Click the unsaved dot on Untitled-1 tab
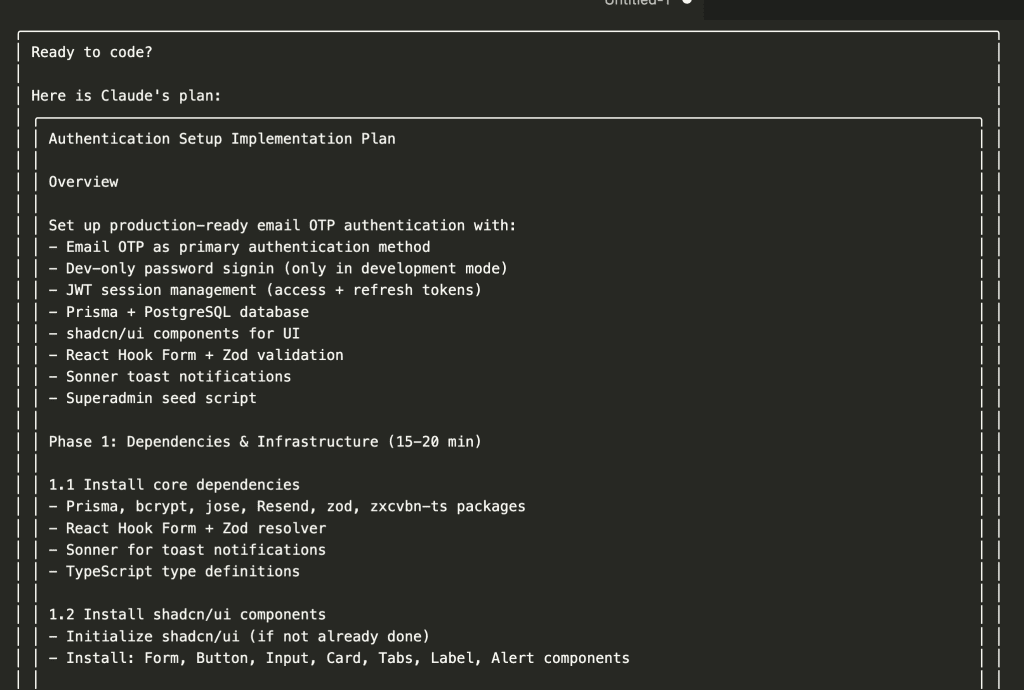1024x690 pixels. [687, 2]
